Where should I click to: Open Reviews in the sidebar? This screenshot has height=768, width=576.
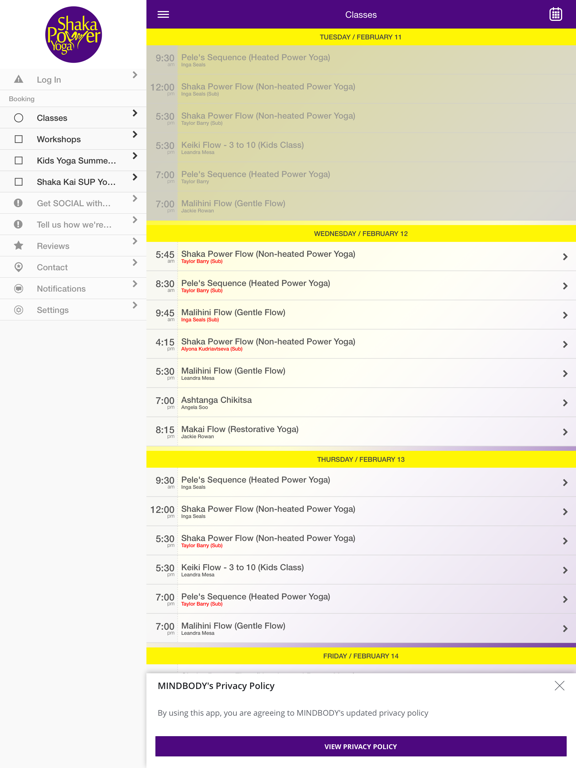[73, 245]
